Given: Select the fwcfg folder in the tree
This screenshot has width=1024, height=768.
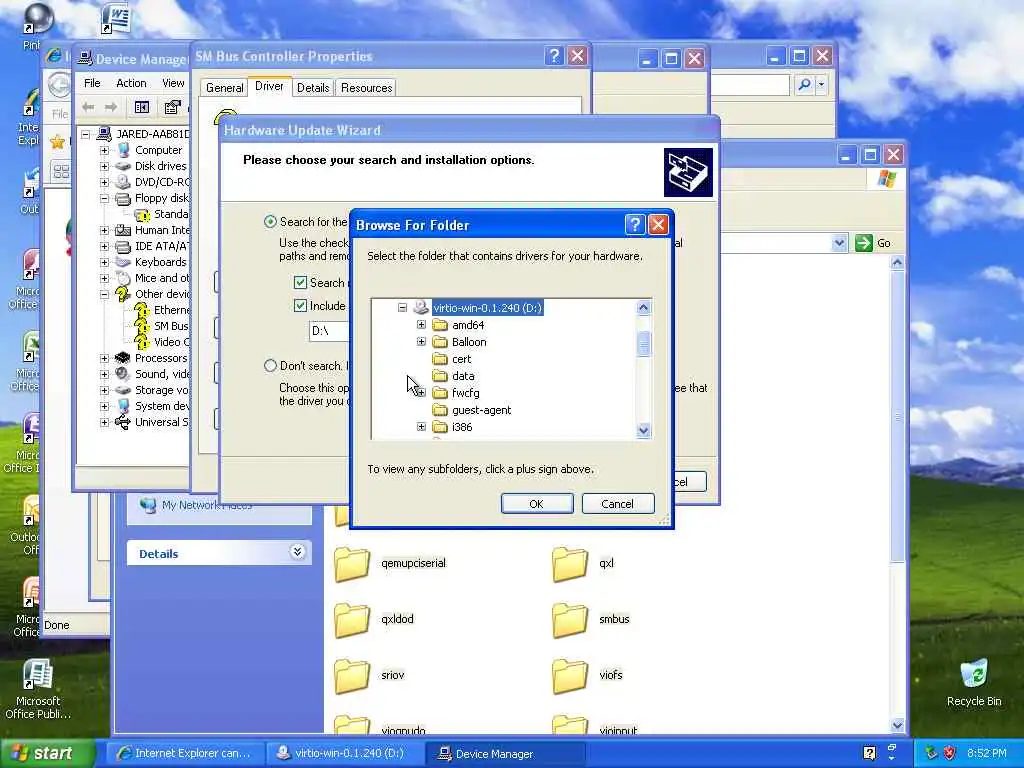Looking at the screenshot, I should pyautogui.click(x=465, y=392).
